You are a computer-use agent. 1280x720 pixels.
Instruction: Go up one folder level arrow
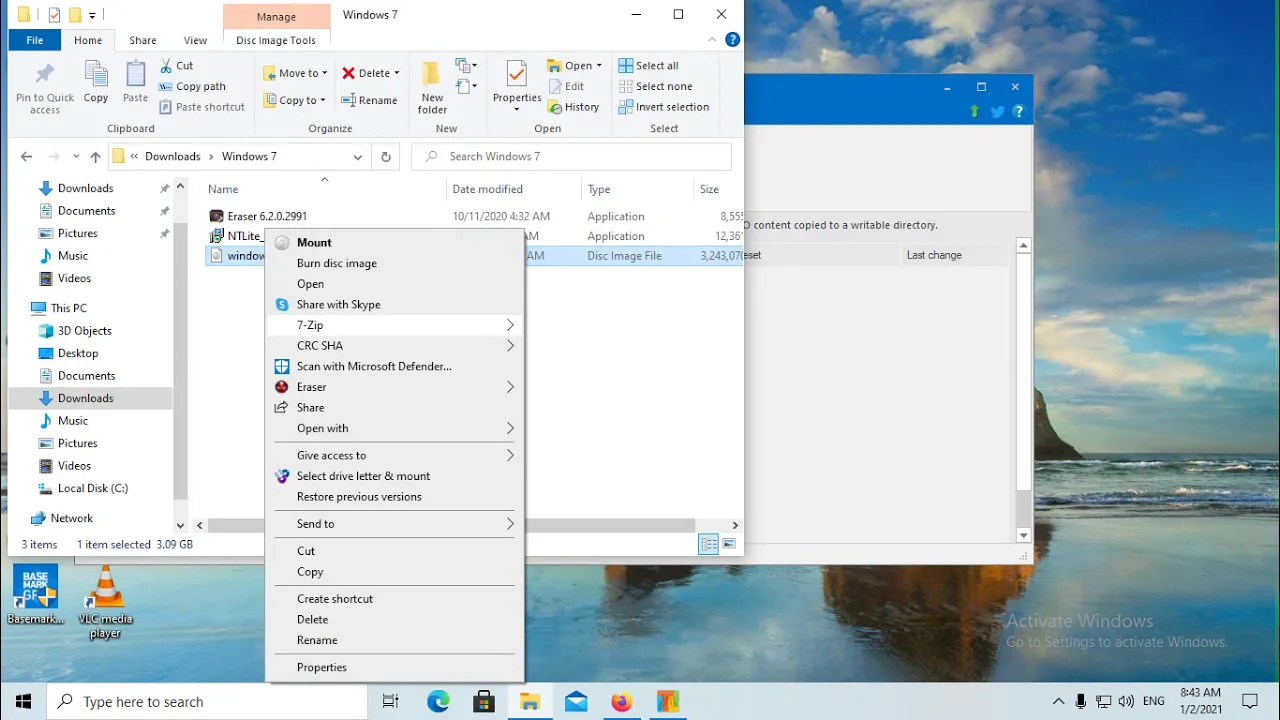pos(95,157)
